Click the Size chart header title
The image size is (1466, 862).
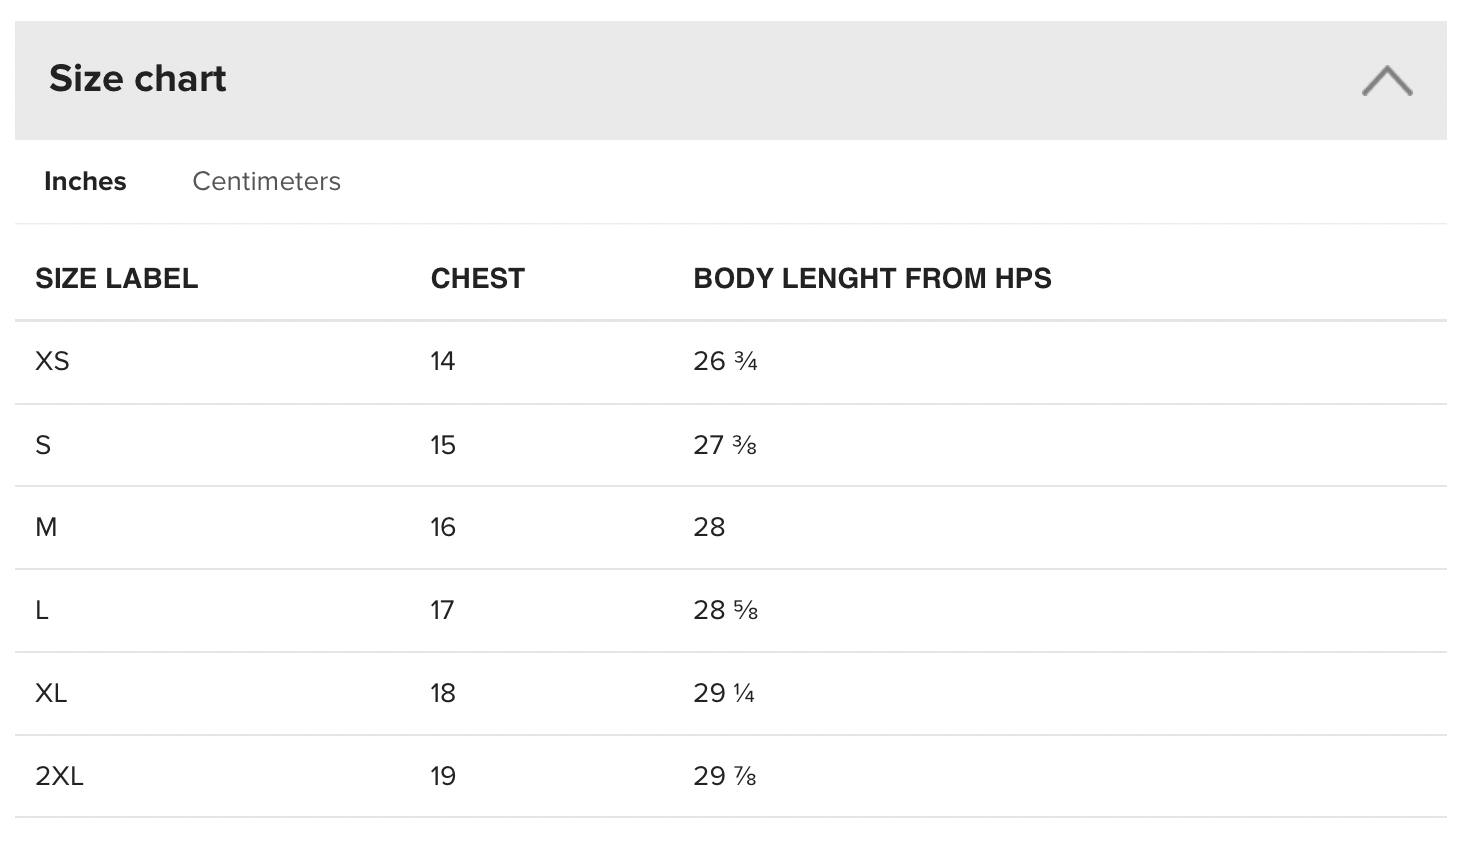click(138, 79)
